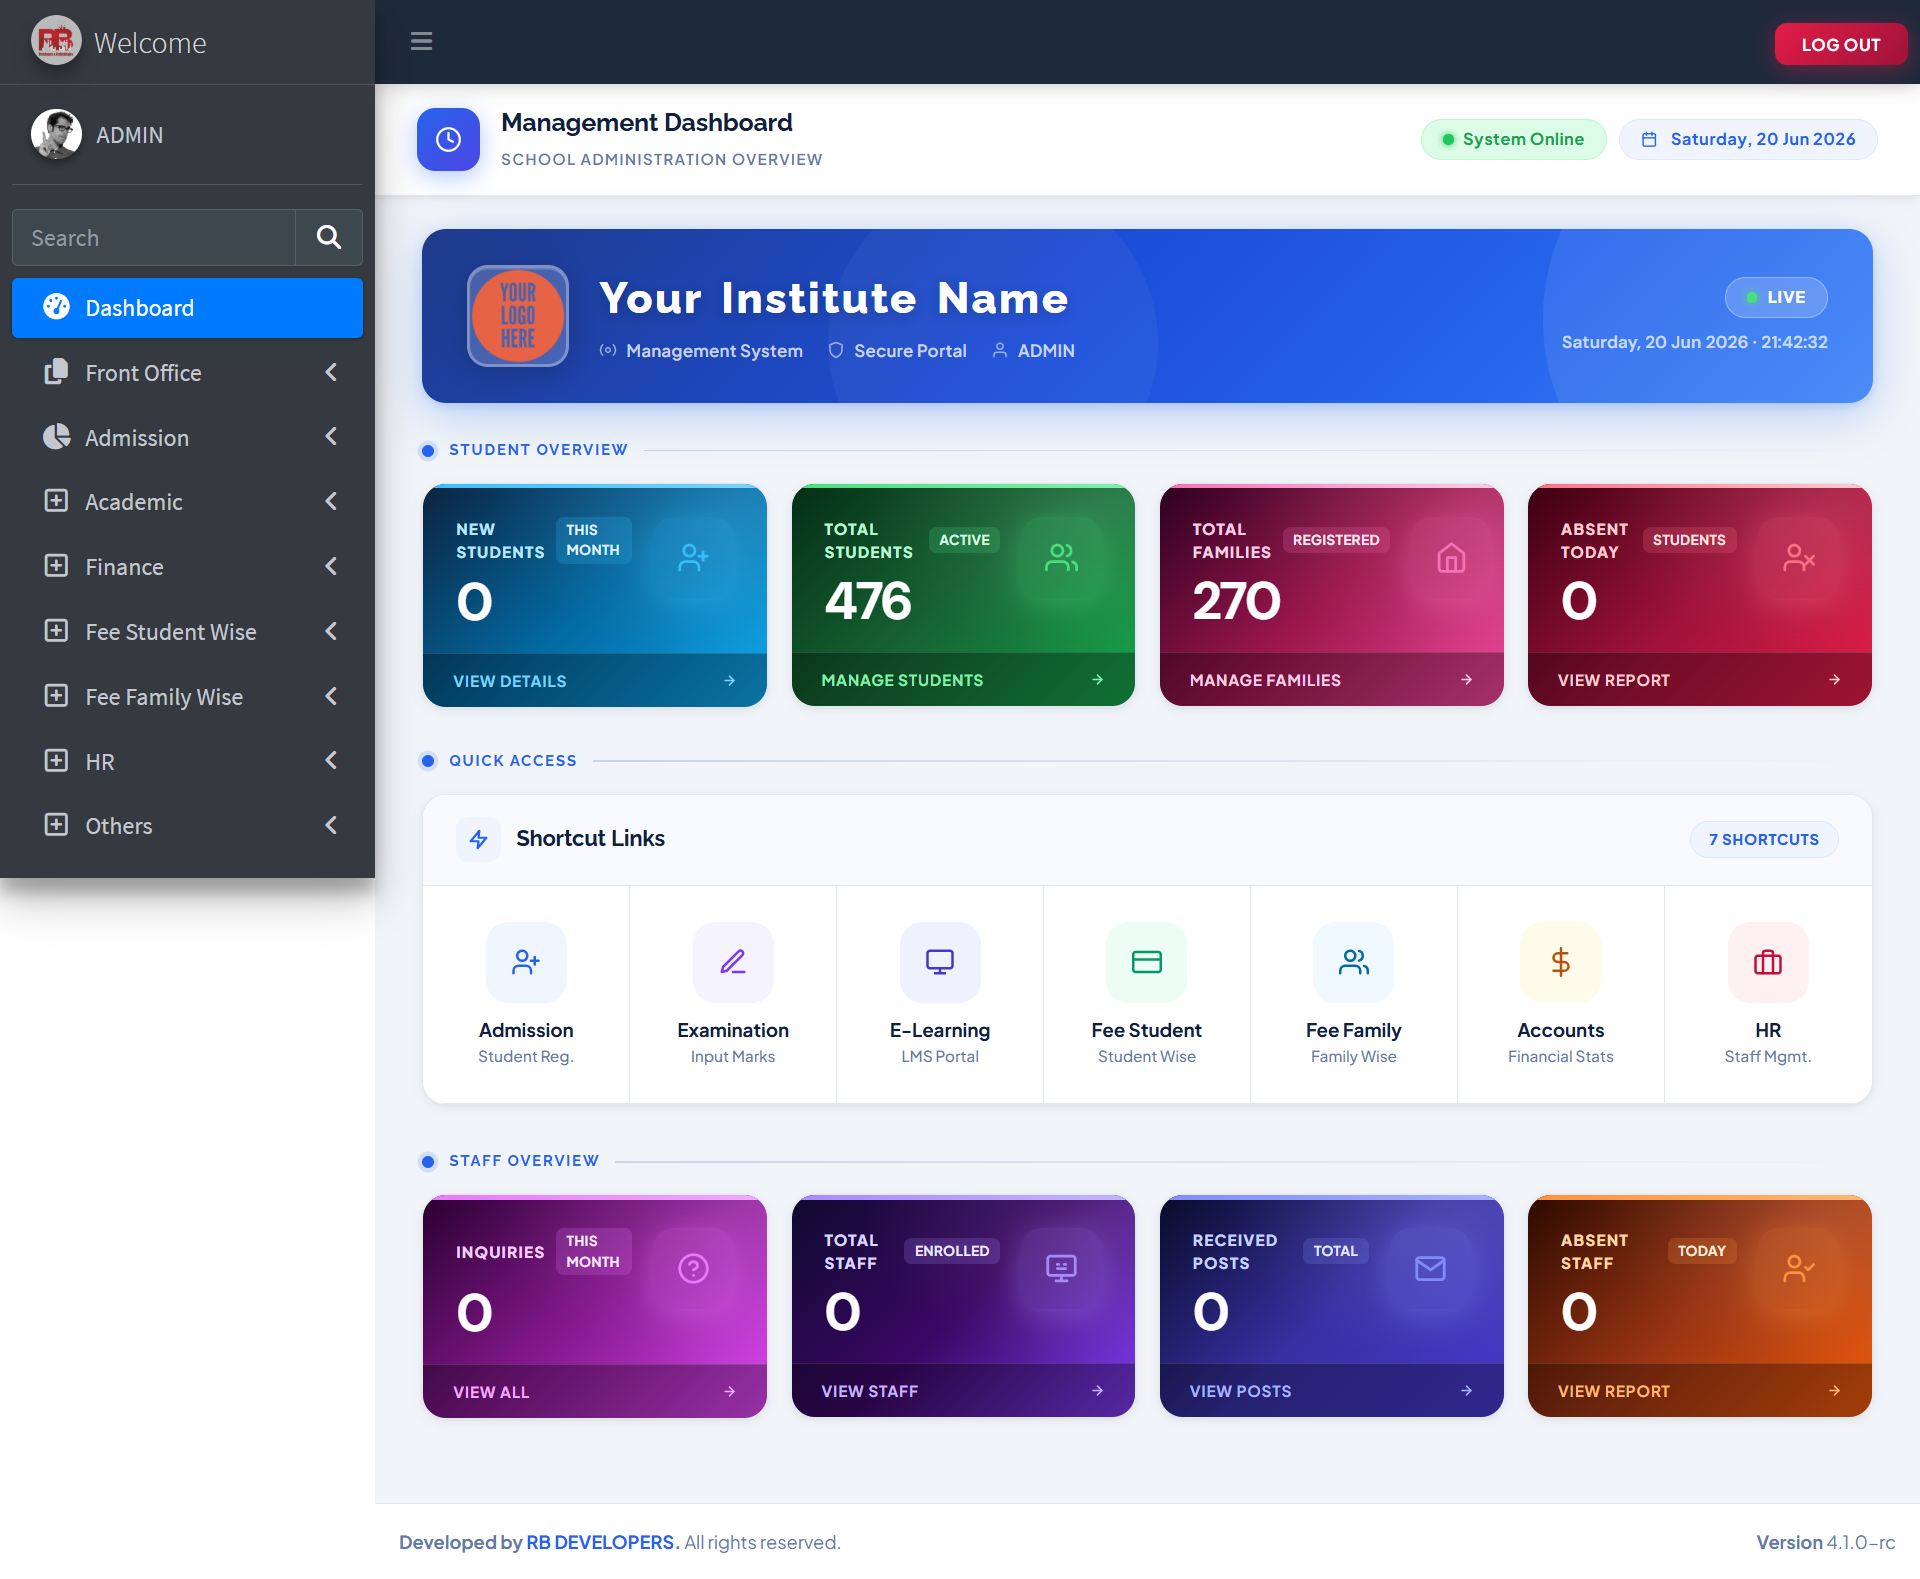
Task: Click the RB logo next to Welcome
Action: [x=56, y=41]
